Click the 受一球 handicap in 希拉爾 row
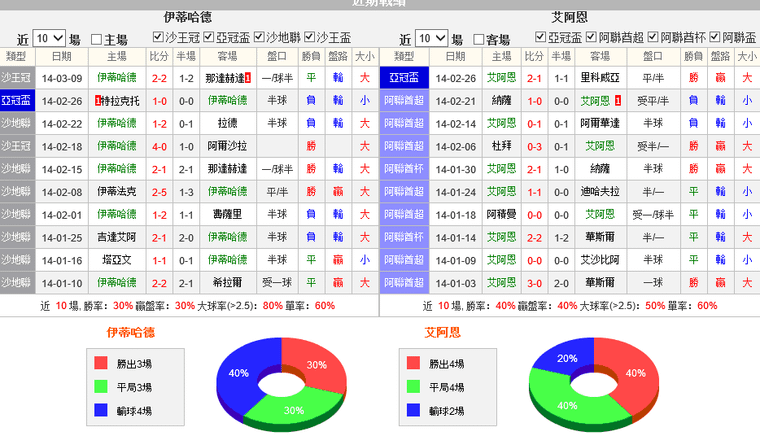Screen dimensions: 760x444 277,283
